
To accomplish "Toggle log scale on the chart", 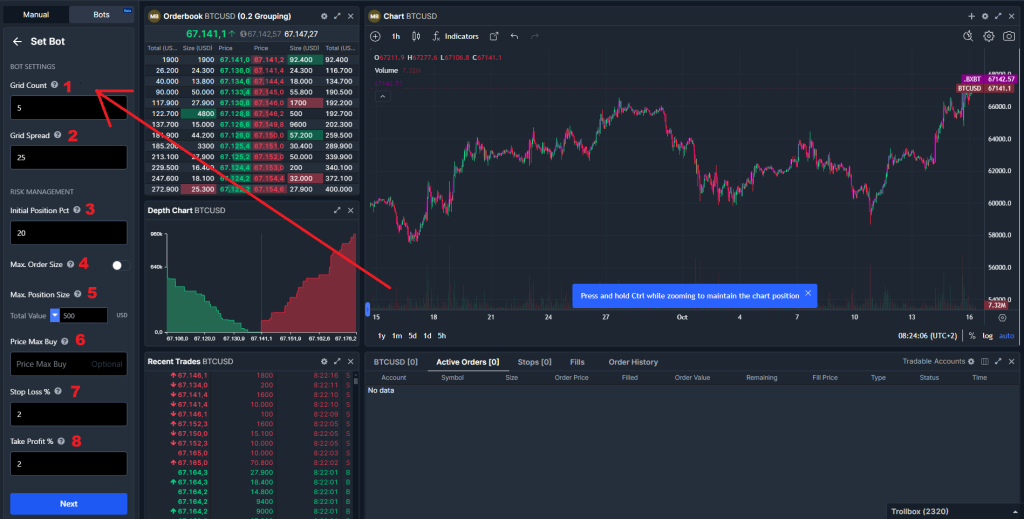I will [987, 336].
